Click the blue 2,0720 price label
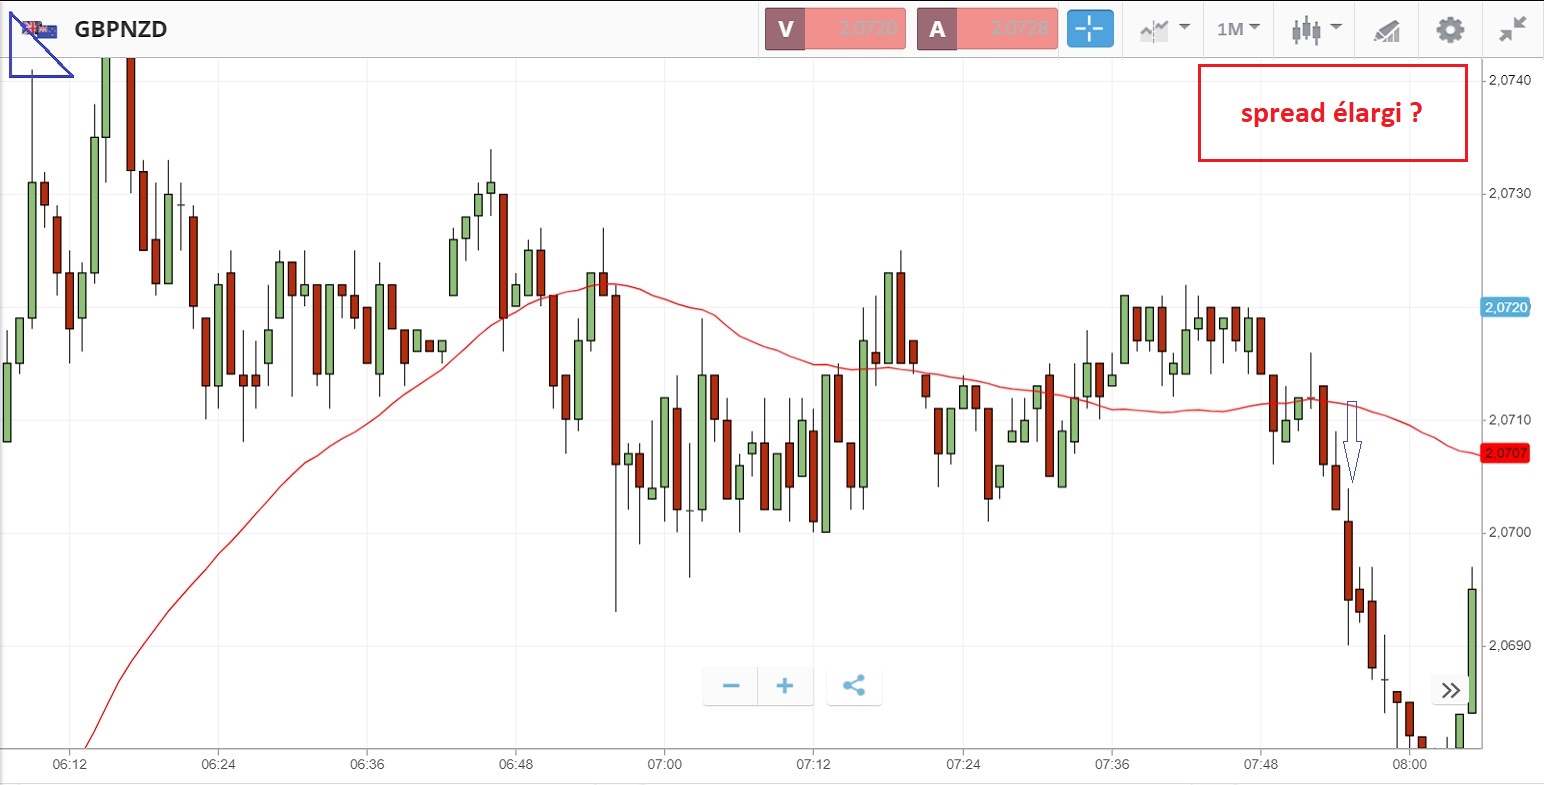The height and width of the screenshot is (785, 1544). point(1505,307)
